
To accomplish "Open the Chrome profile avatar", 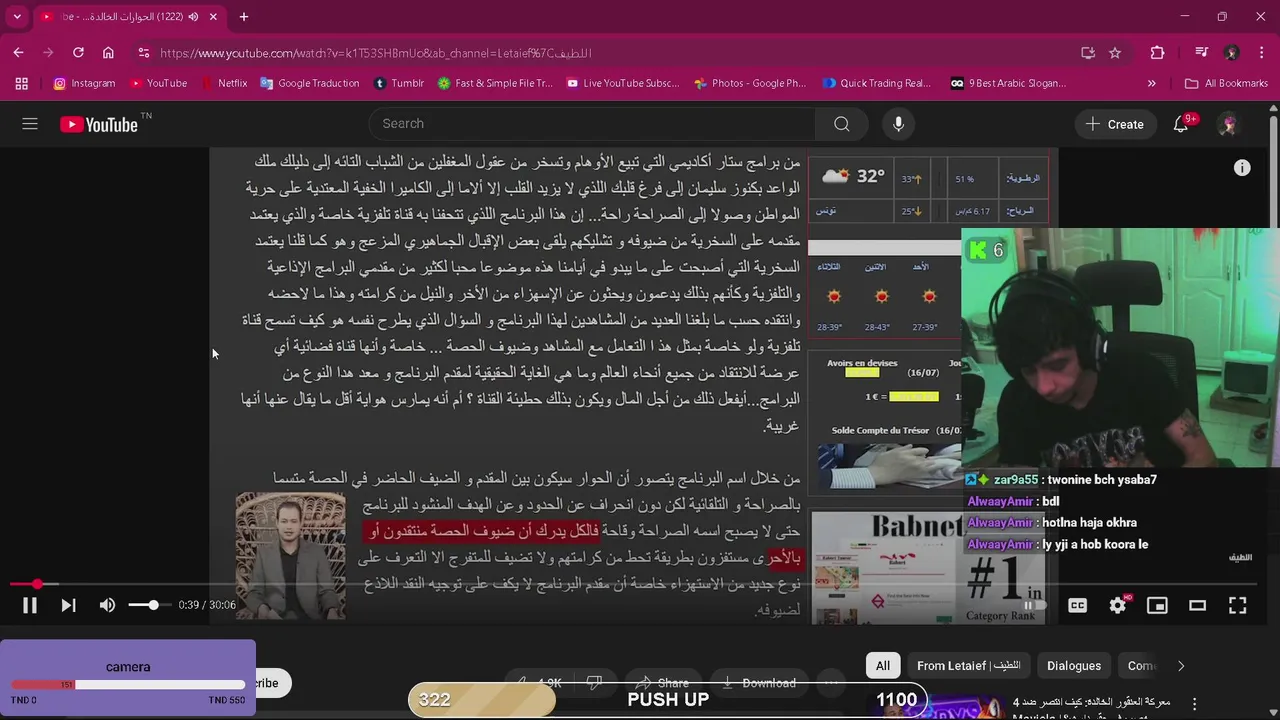I will click(1232, 53).
